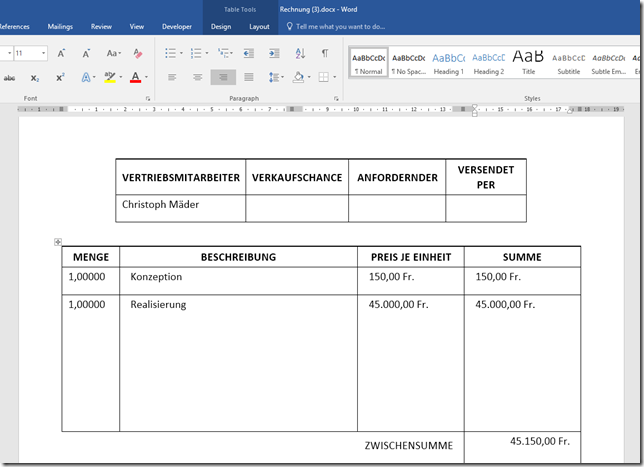Open the Developer ribbon tab
Screen dimensions: 644x467
tap(177, 27)
